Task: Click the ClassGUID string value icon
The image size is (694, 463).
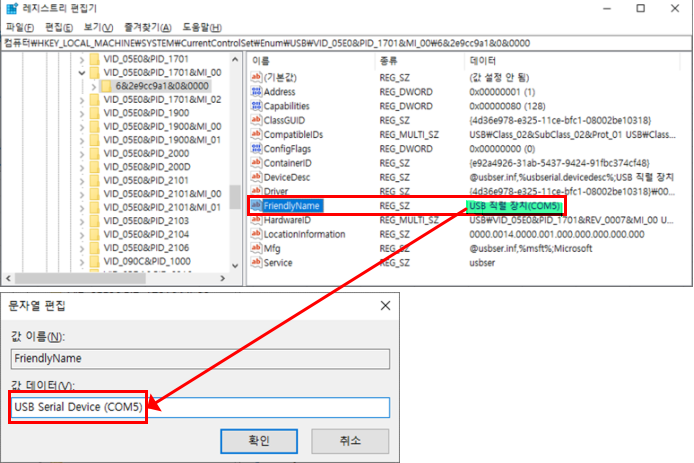Action: tap(255, 119)
